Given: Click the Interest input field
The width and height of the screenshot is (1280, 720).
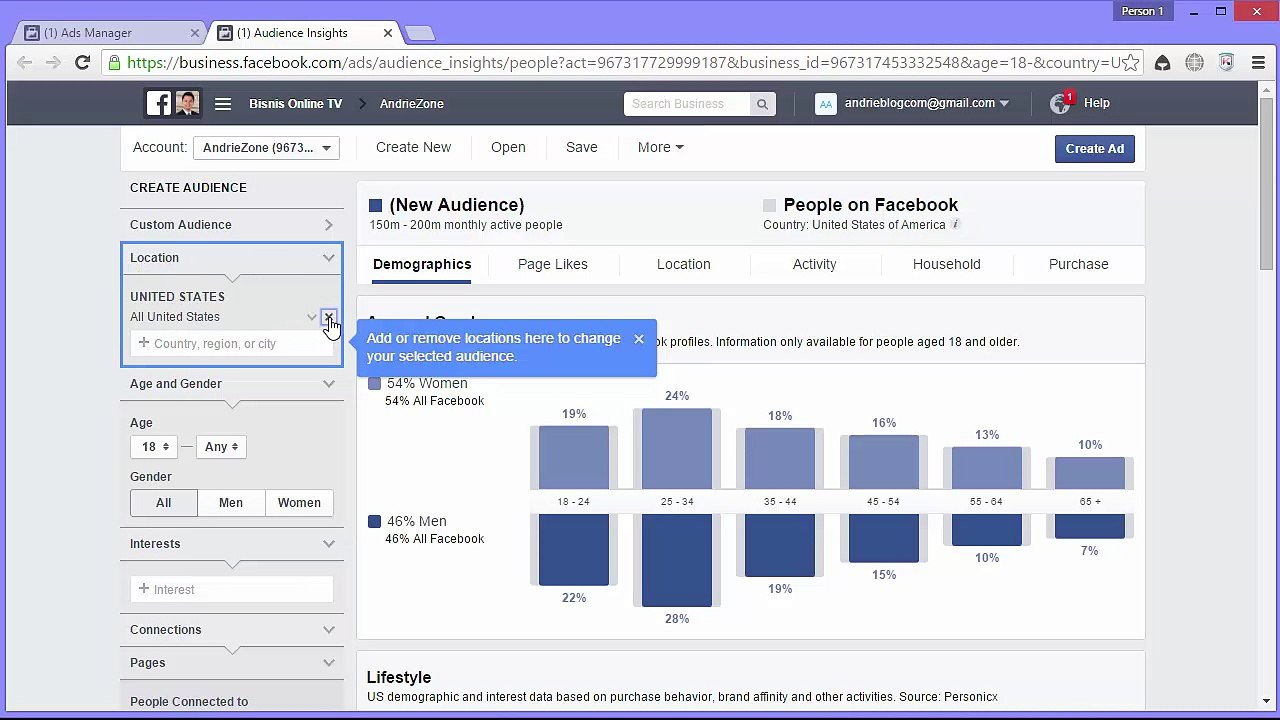Looking at the screenshot, I should tap(232, 589).
